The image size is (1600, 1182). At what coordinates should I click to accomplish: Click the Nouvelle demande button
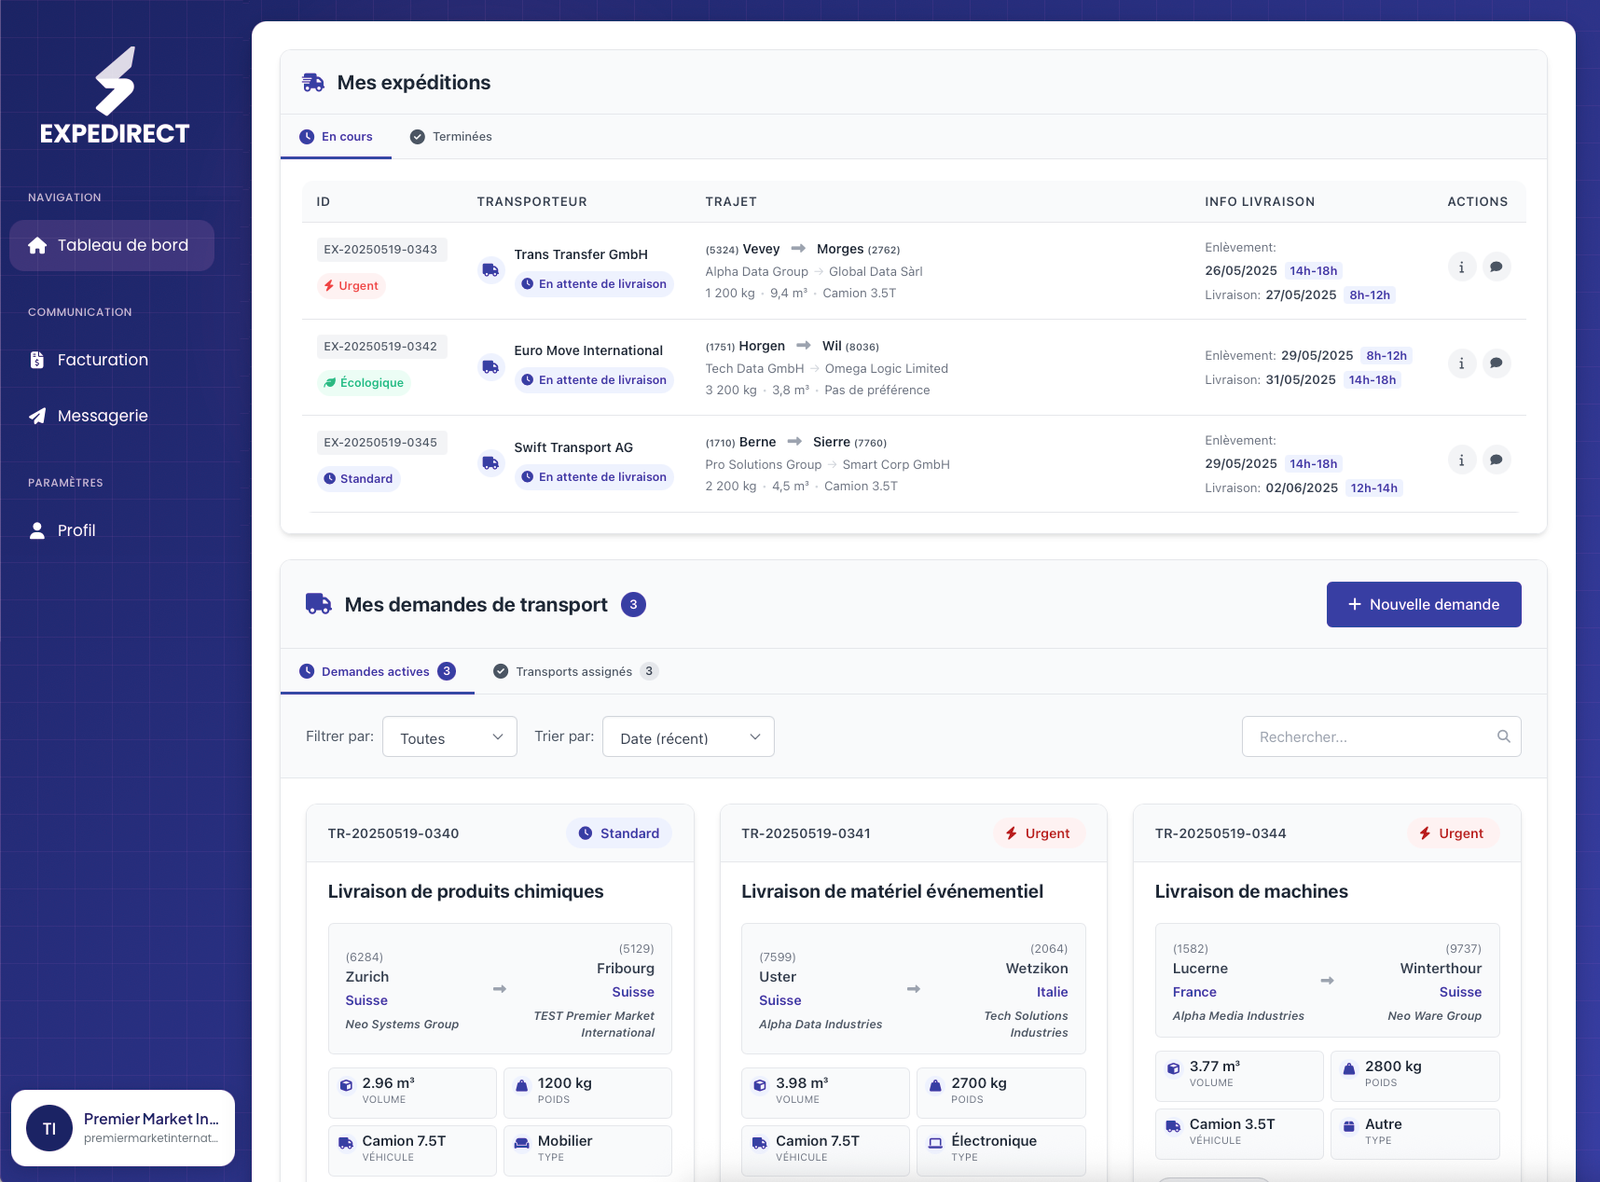point(1424,605)
